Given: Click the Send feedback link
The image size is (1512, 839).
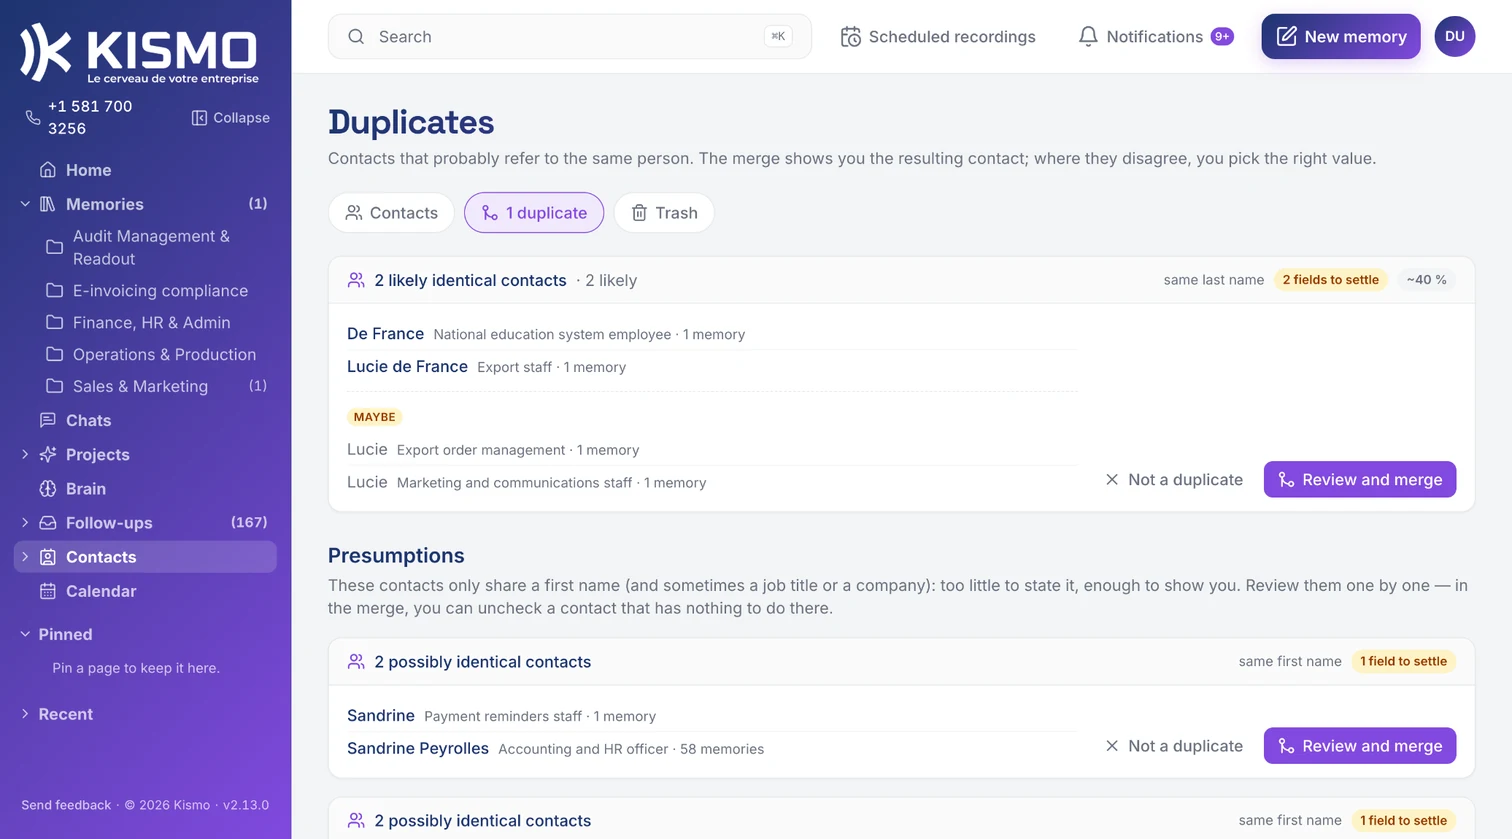Looking at the screenshot, I should pos(66,805).
